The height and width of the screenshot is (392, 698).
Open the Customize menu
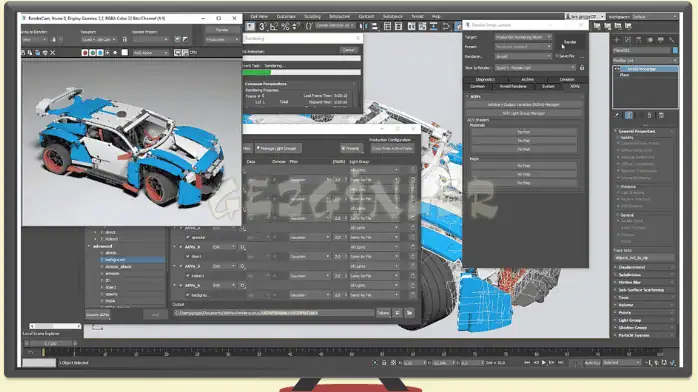[x=286, y=16]
